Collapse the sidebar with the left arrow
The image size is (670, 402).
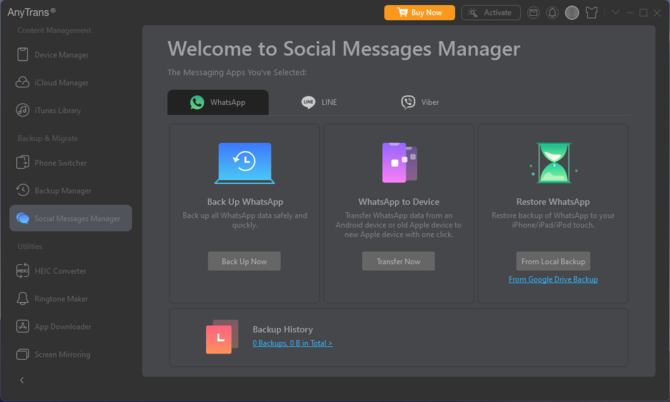click(x=22, y=380)
